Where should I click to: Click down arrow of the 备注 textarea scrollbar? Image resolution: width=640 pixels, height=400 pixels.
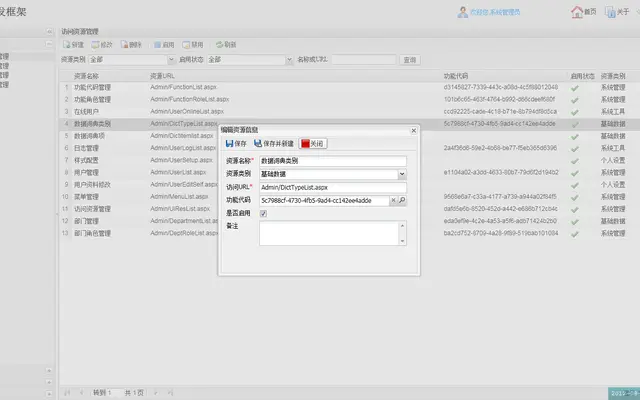(402, 241)
